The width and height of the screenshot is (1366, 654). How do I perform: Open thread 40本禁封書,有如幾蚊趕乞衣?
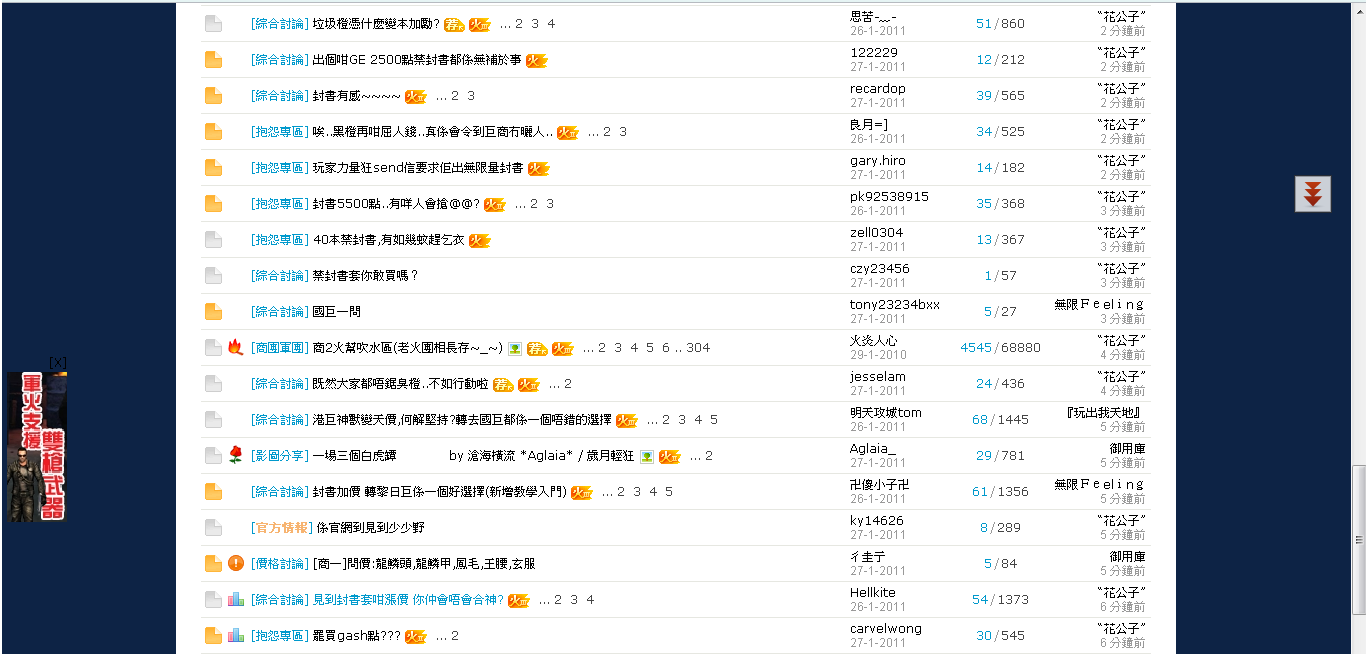coord(388,240)
